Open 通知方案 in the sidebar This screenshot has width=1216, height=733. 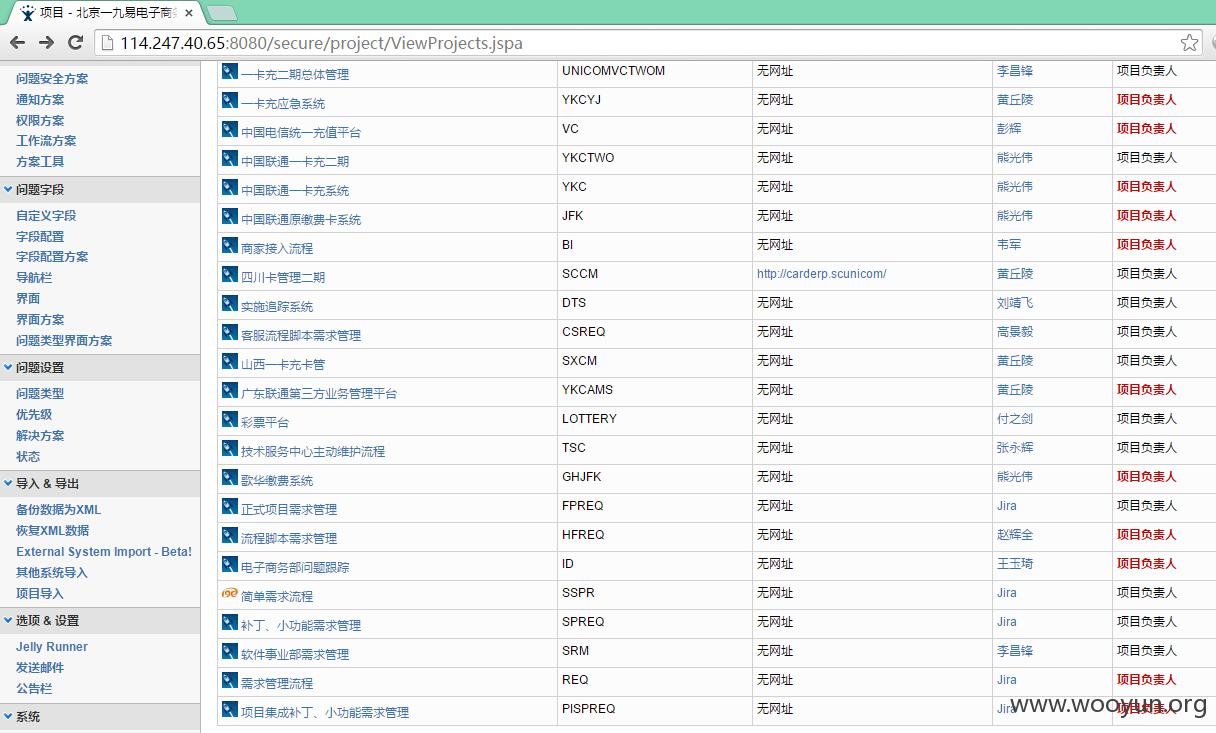coord(40,99)
